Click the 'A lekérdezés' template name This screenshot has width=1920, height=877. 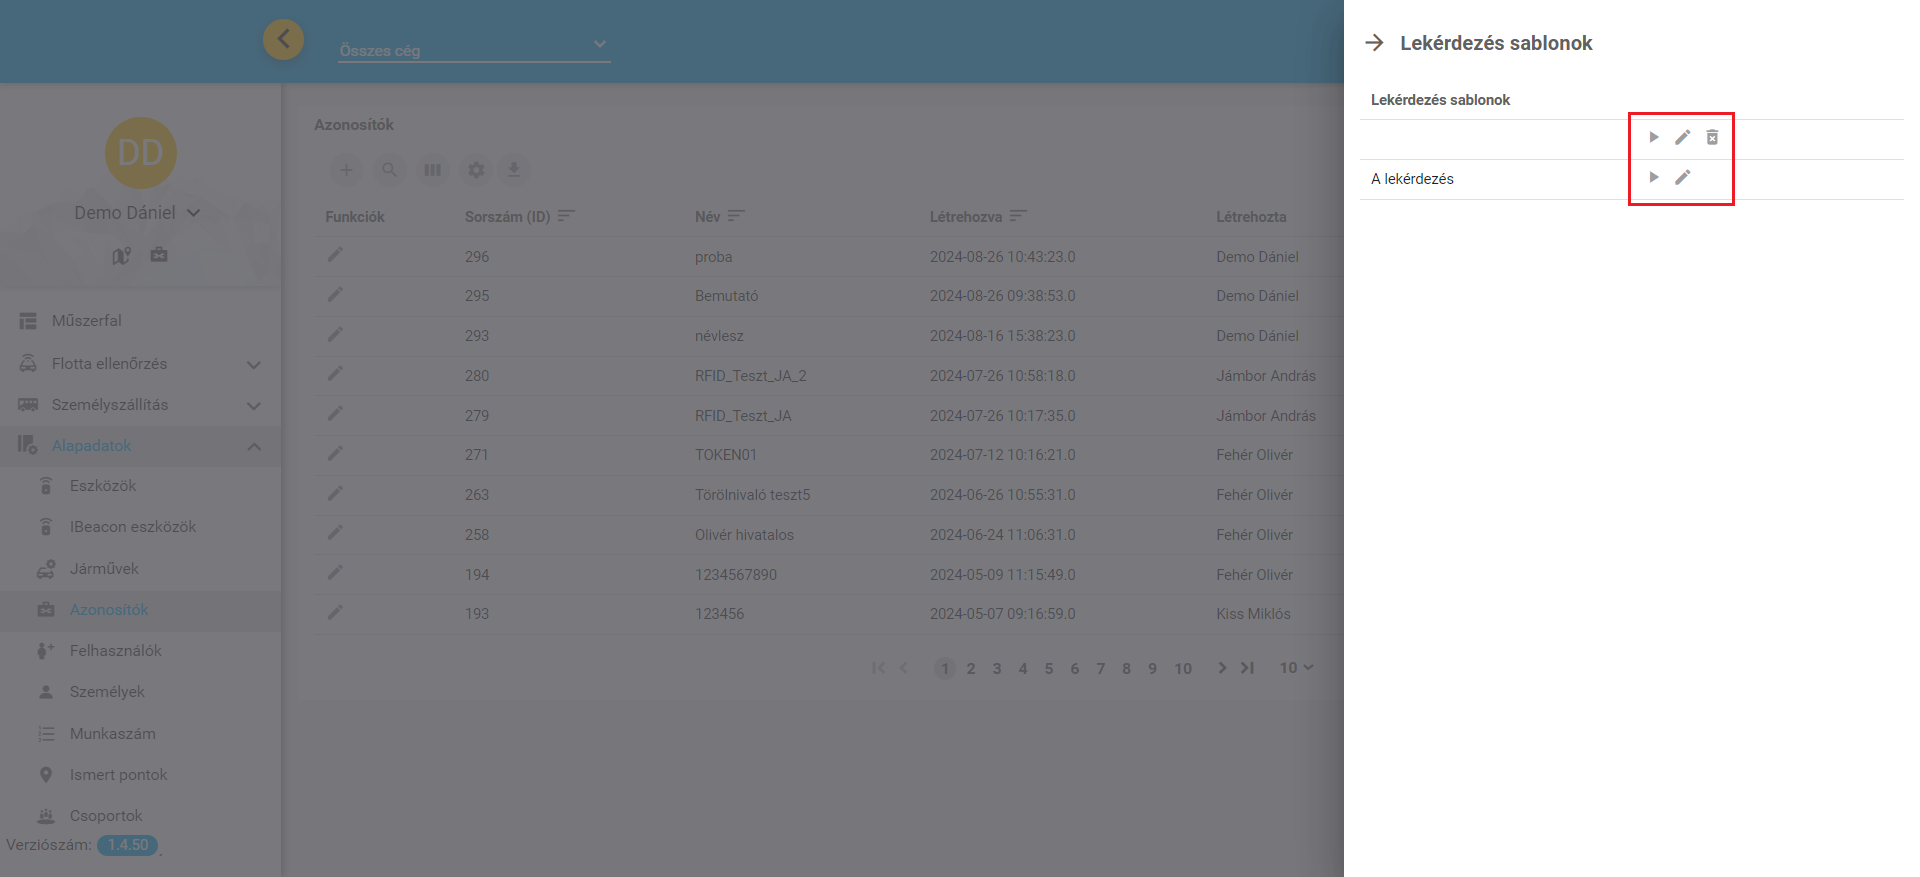1412,179
